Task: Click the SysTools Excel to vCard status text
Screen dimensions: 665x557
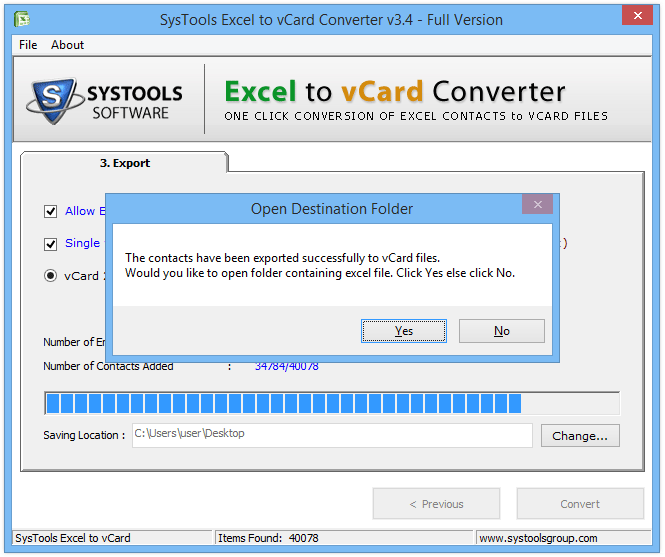Action: pyautogui.click(x=73, y=538)
